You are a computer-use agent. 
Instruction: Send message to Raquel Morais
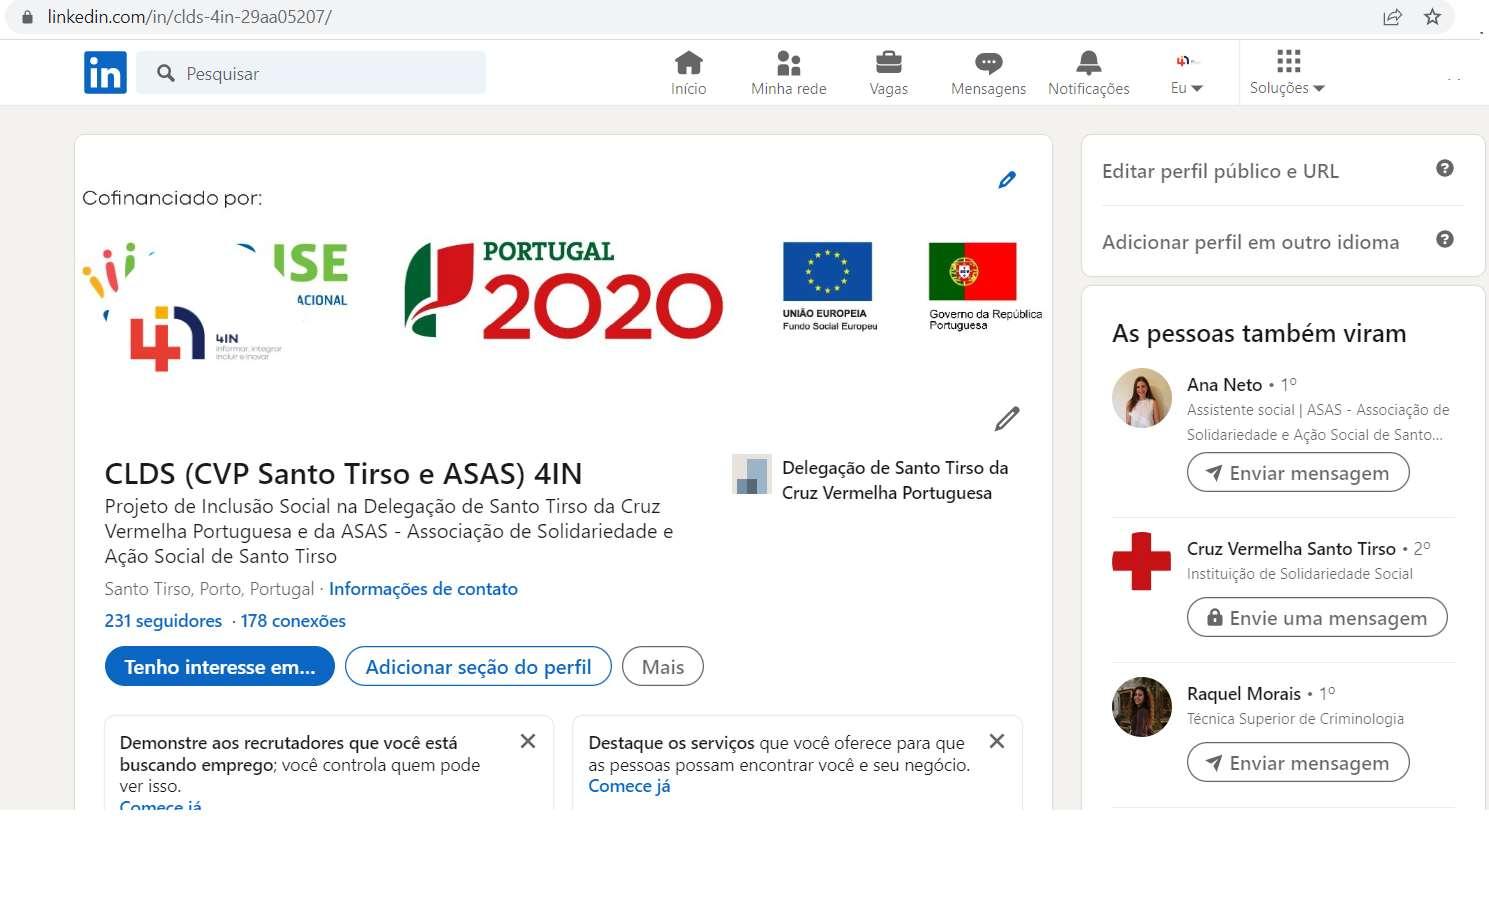pyautogui.click(x=1298, y=763)
